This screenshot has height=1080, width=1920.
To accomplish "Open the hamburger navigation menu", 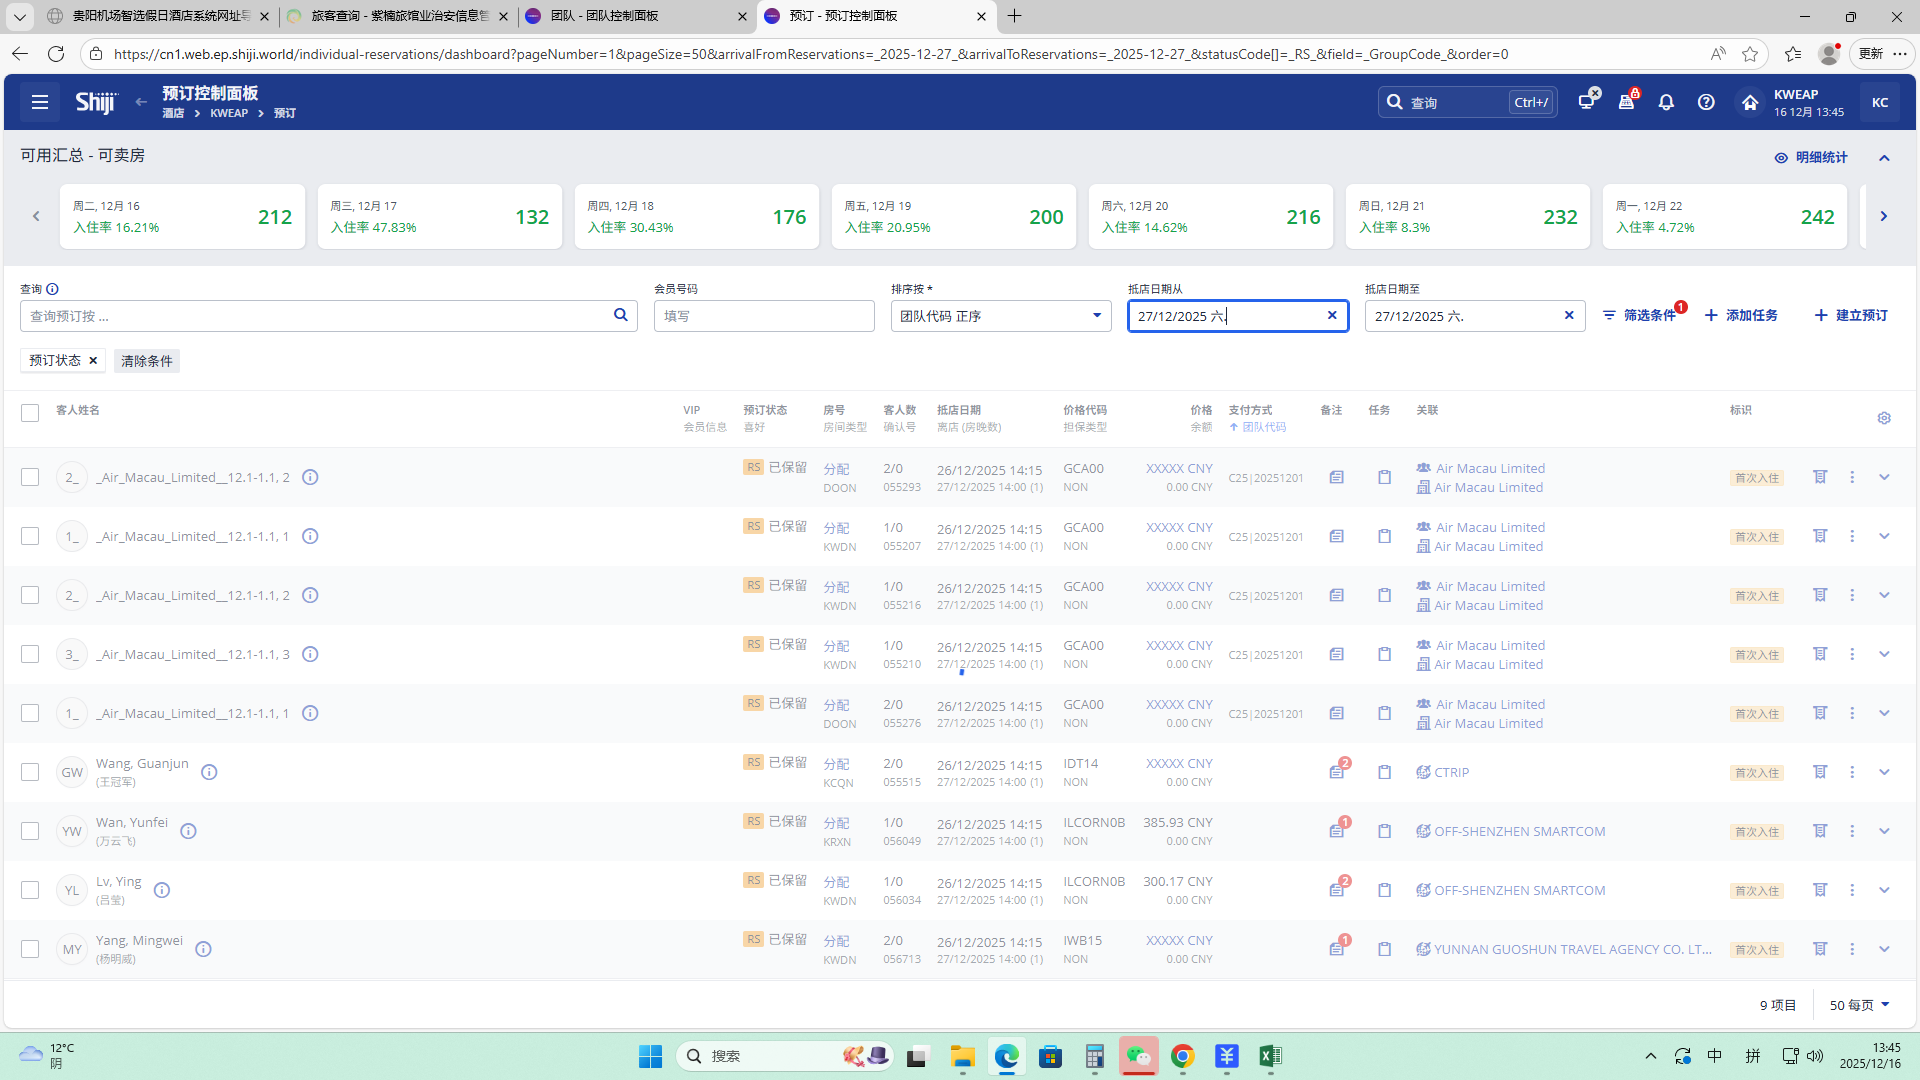I will point(40,102).
